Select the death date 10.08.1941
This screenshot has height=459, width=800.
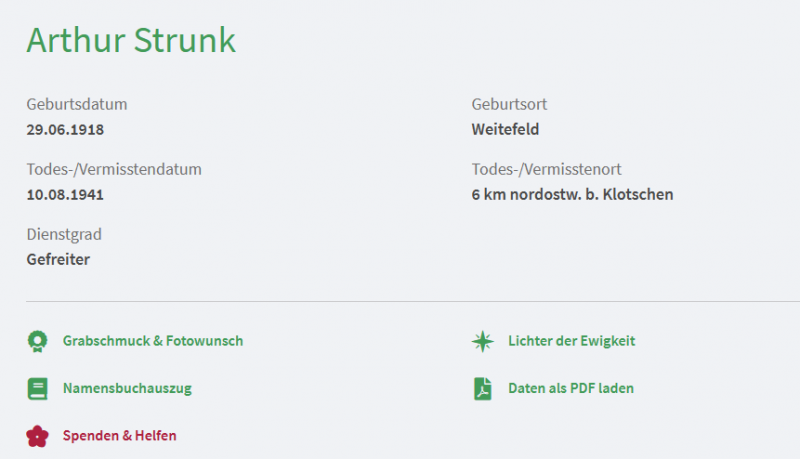click(x=65, y=194)
